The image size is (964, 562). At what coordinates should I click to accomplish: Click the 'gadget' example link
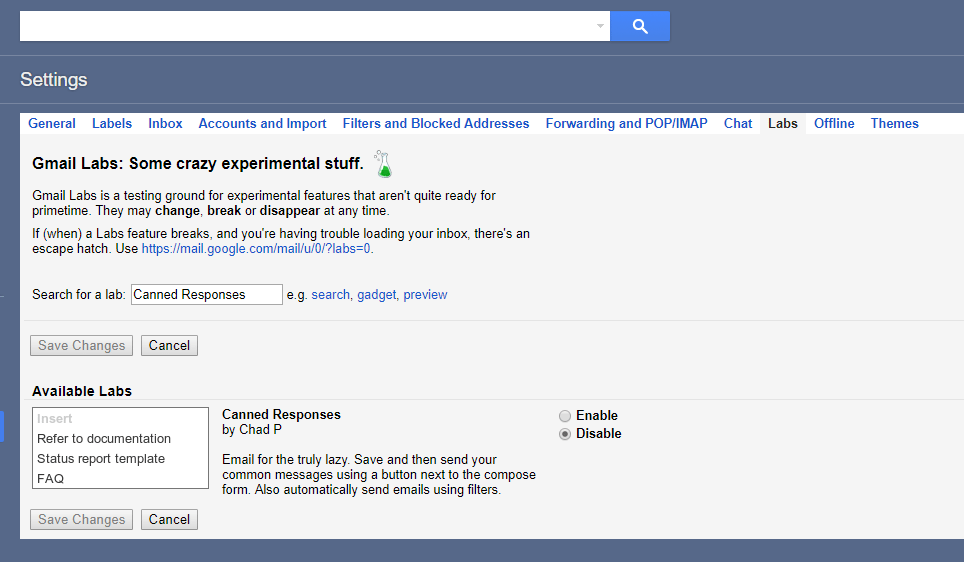(376, 295)
